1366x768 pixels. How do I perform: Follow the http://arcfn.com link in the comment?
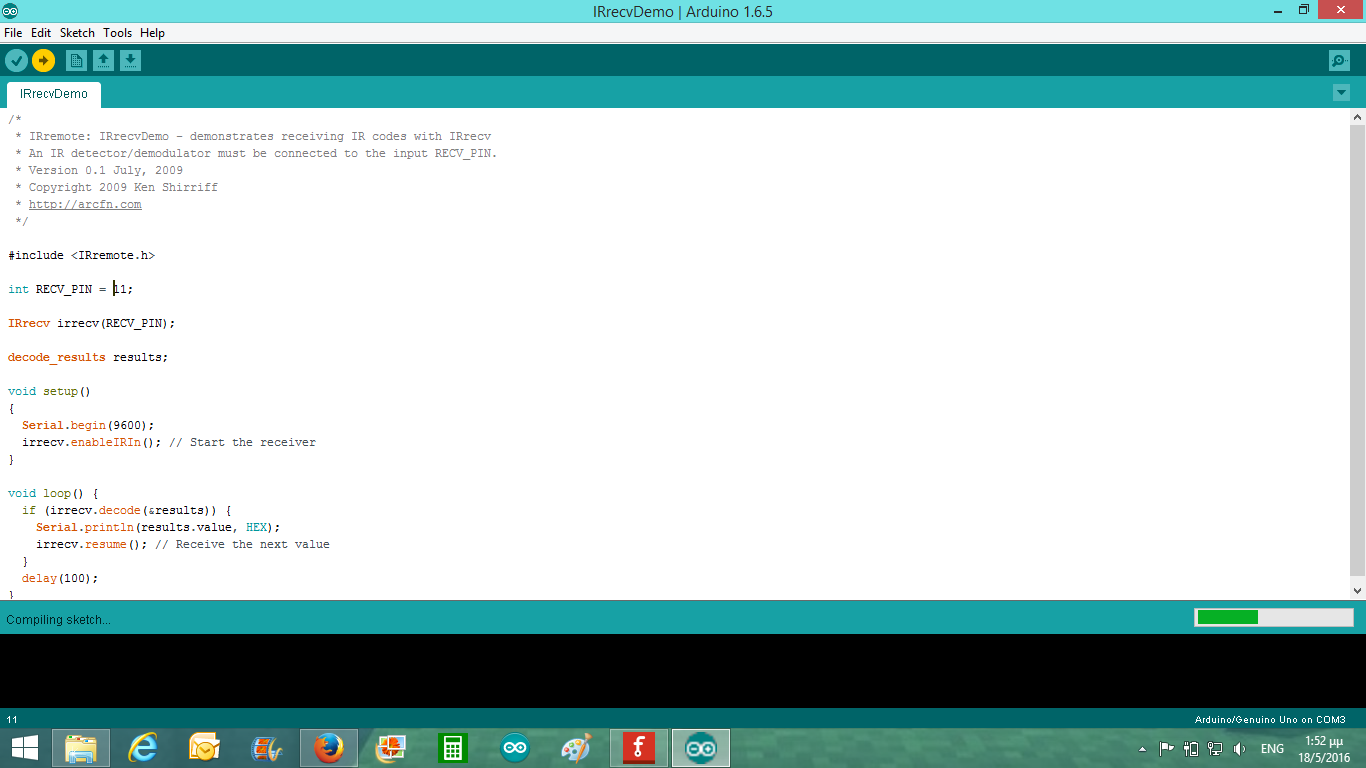click(85, 205)
